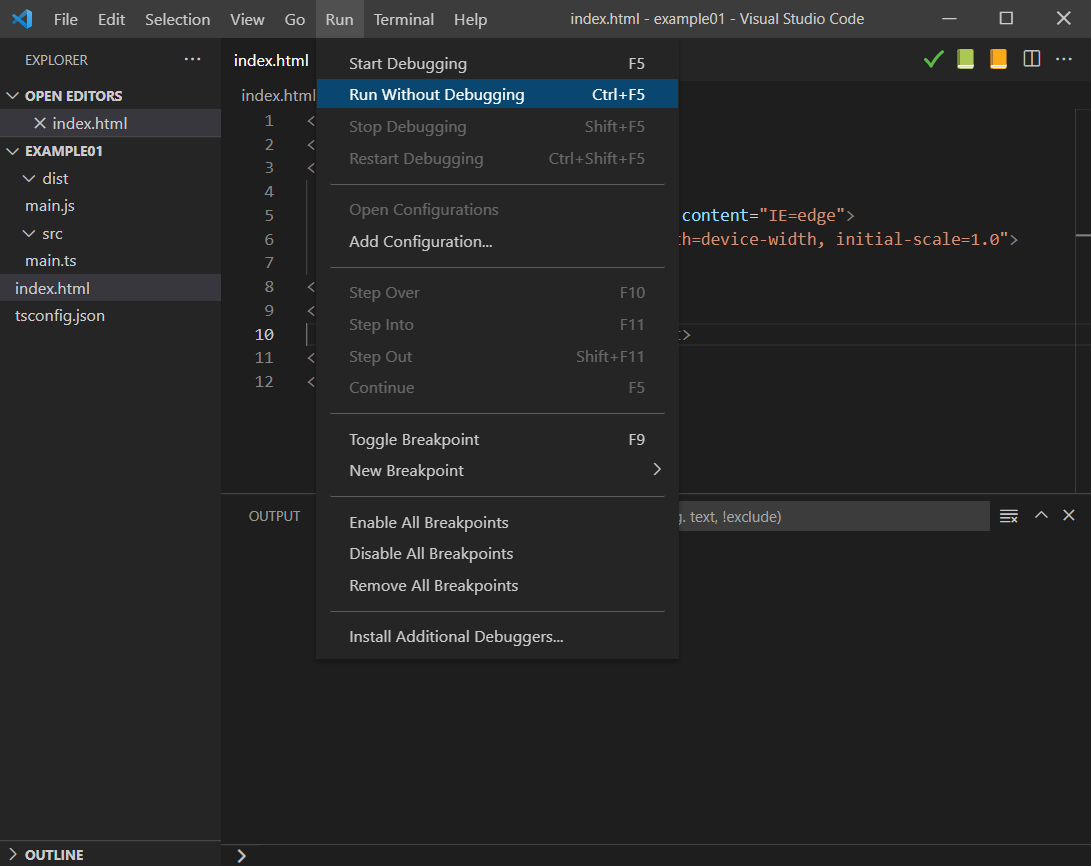1091x866 pixels.
Task: Open main.ts in the explorer
Action: click(51, 261)
